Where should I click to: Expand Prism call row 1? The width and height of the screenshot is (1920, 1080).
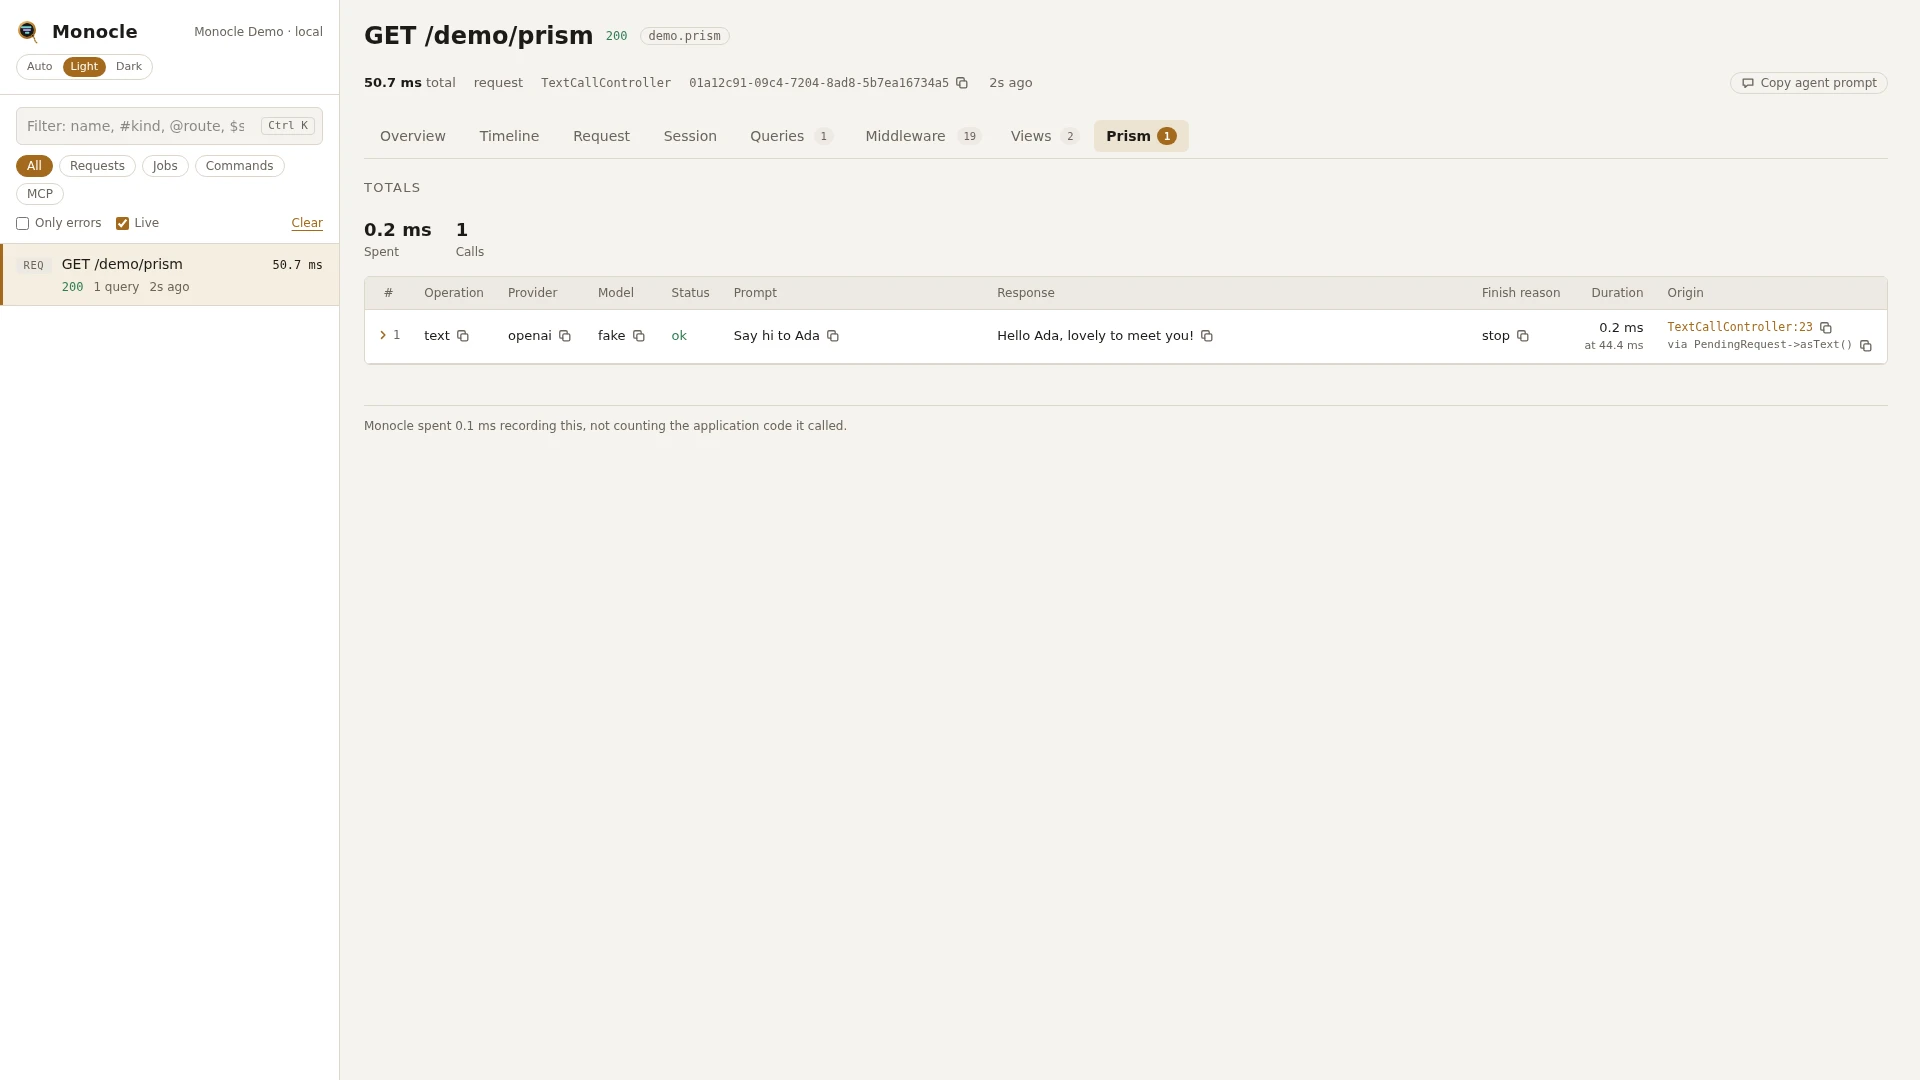pos(383,335)
